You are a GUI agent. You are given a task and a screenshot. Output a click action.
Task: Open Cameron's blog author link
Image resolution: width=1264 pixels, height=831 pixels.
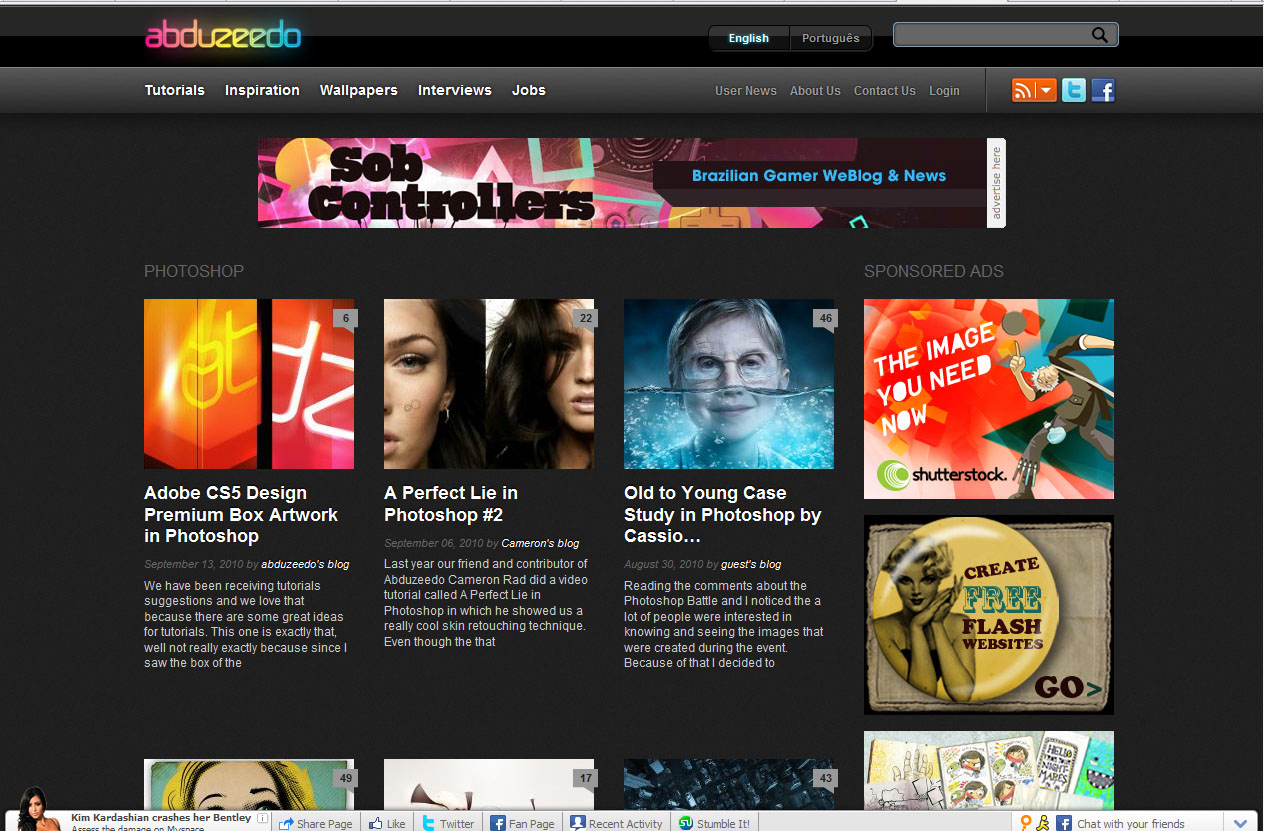(x=540, y=543)
